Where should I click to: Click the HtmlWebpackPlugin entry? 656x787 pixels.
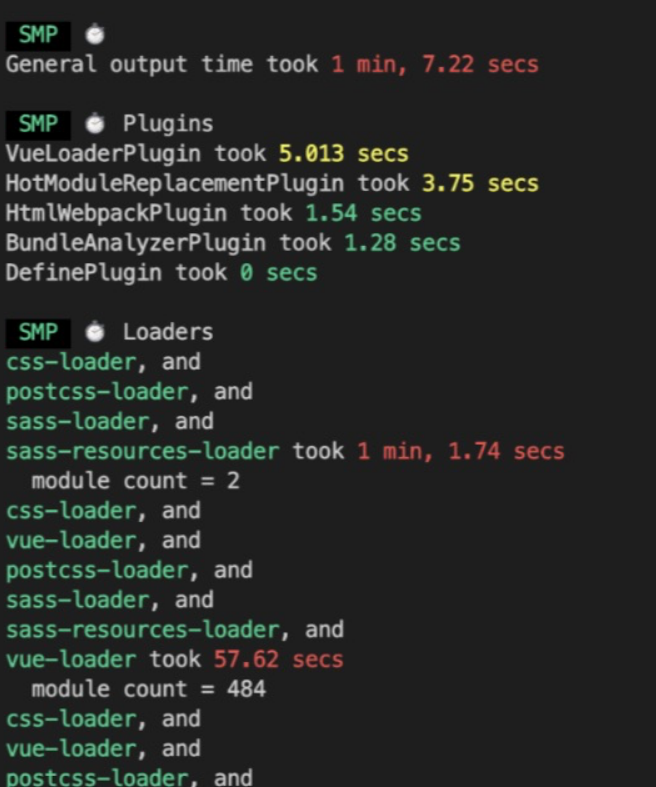(x=115, y=213)
